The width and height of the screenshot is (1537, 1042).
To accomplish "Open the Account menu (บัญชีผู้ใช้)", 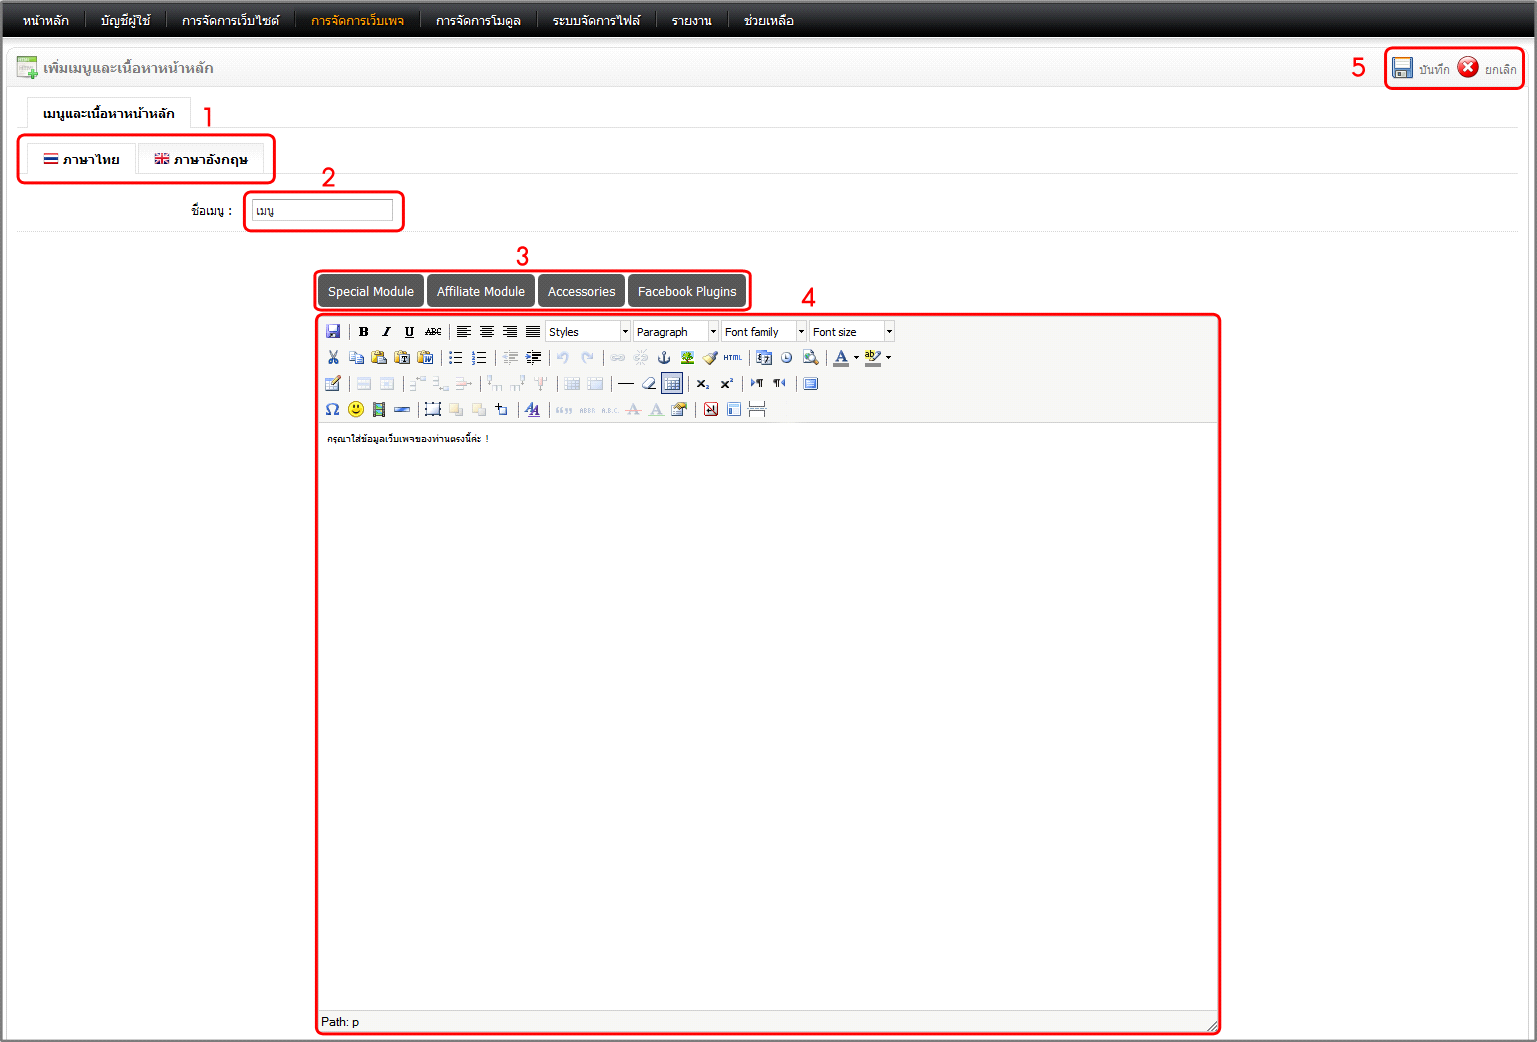I will pos(125,20).
